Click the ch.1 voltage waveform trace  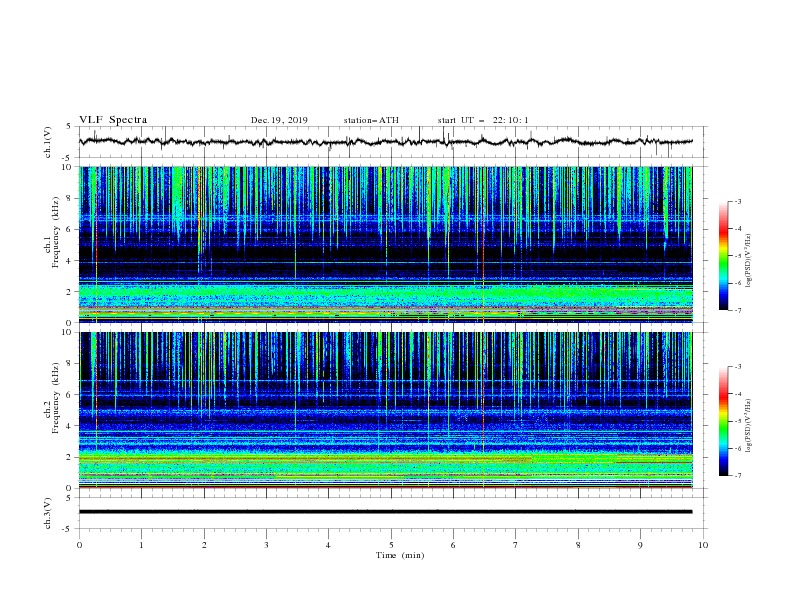pyautogui.click(x=386, y=141)
